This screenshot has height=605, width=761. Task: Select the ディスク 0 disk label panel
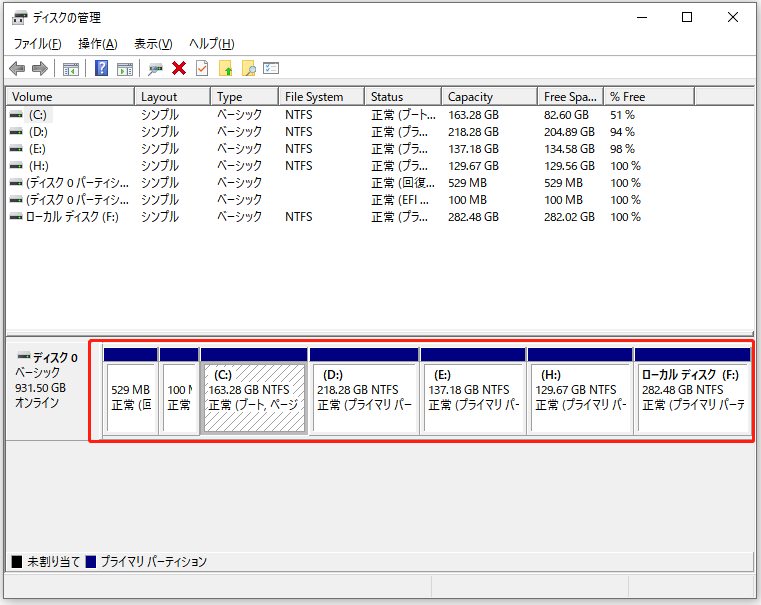pos(49,390)
